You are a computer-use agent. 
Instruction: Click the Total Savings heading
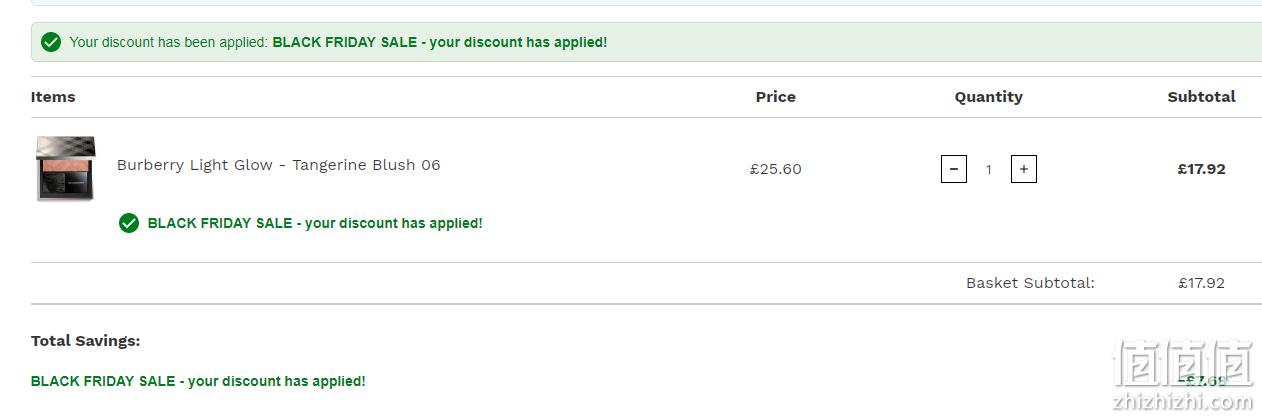[x=86, y=341]
